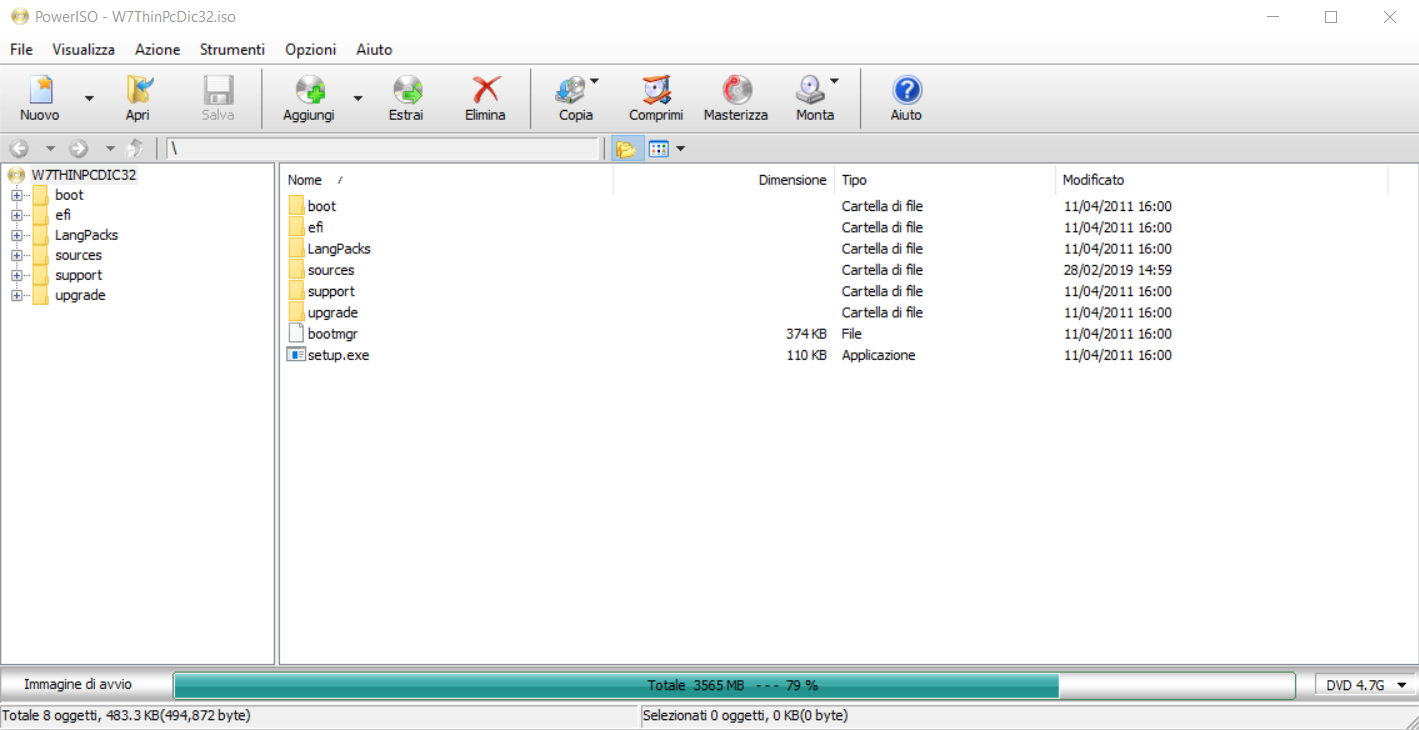
Task: Click the Immagine di avvio button
Action: [78, 685]
